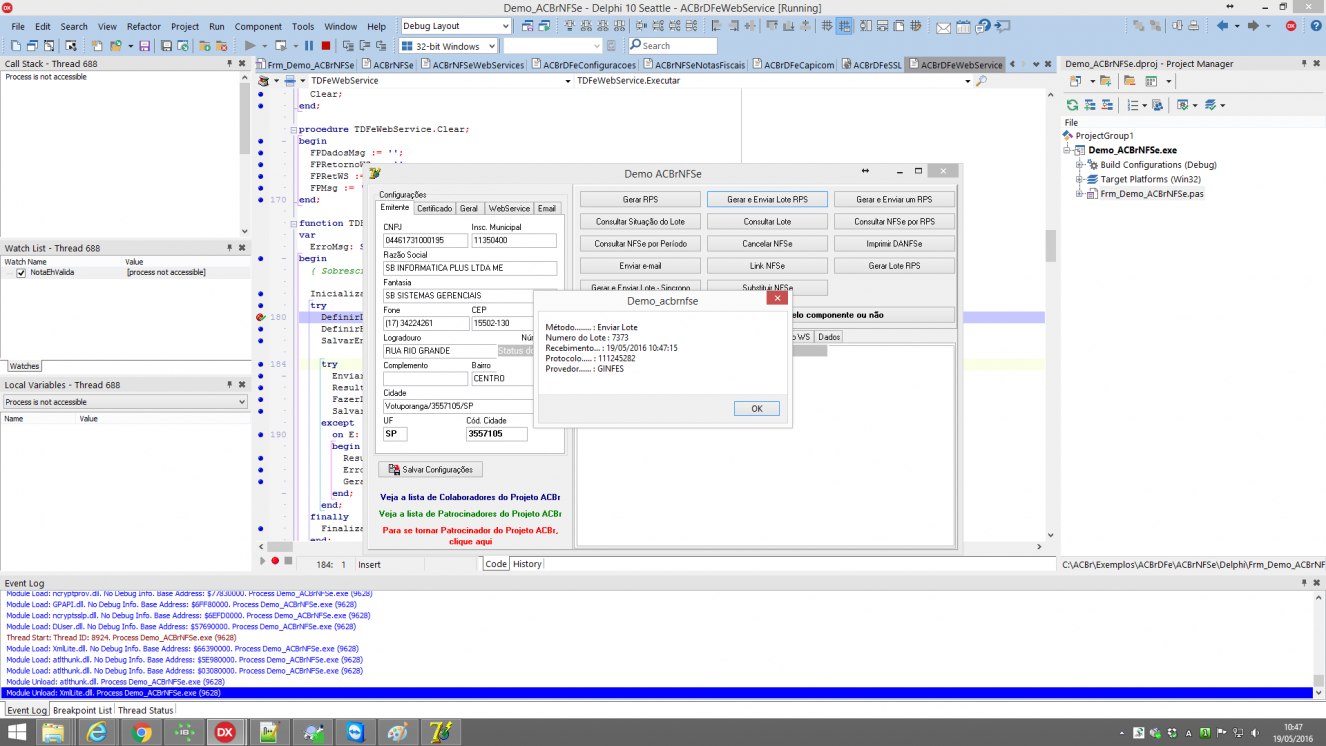Click the Event Log vertical scrollbar
Image resolution: width=1326 pixels, height=746 pixels.
pos(1319,643)
